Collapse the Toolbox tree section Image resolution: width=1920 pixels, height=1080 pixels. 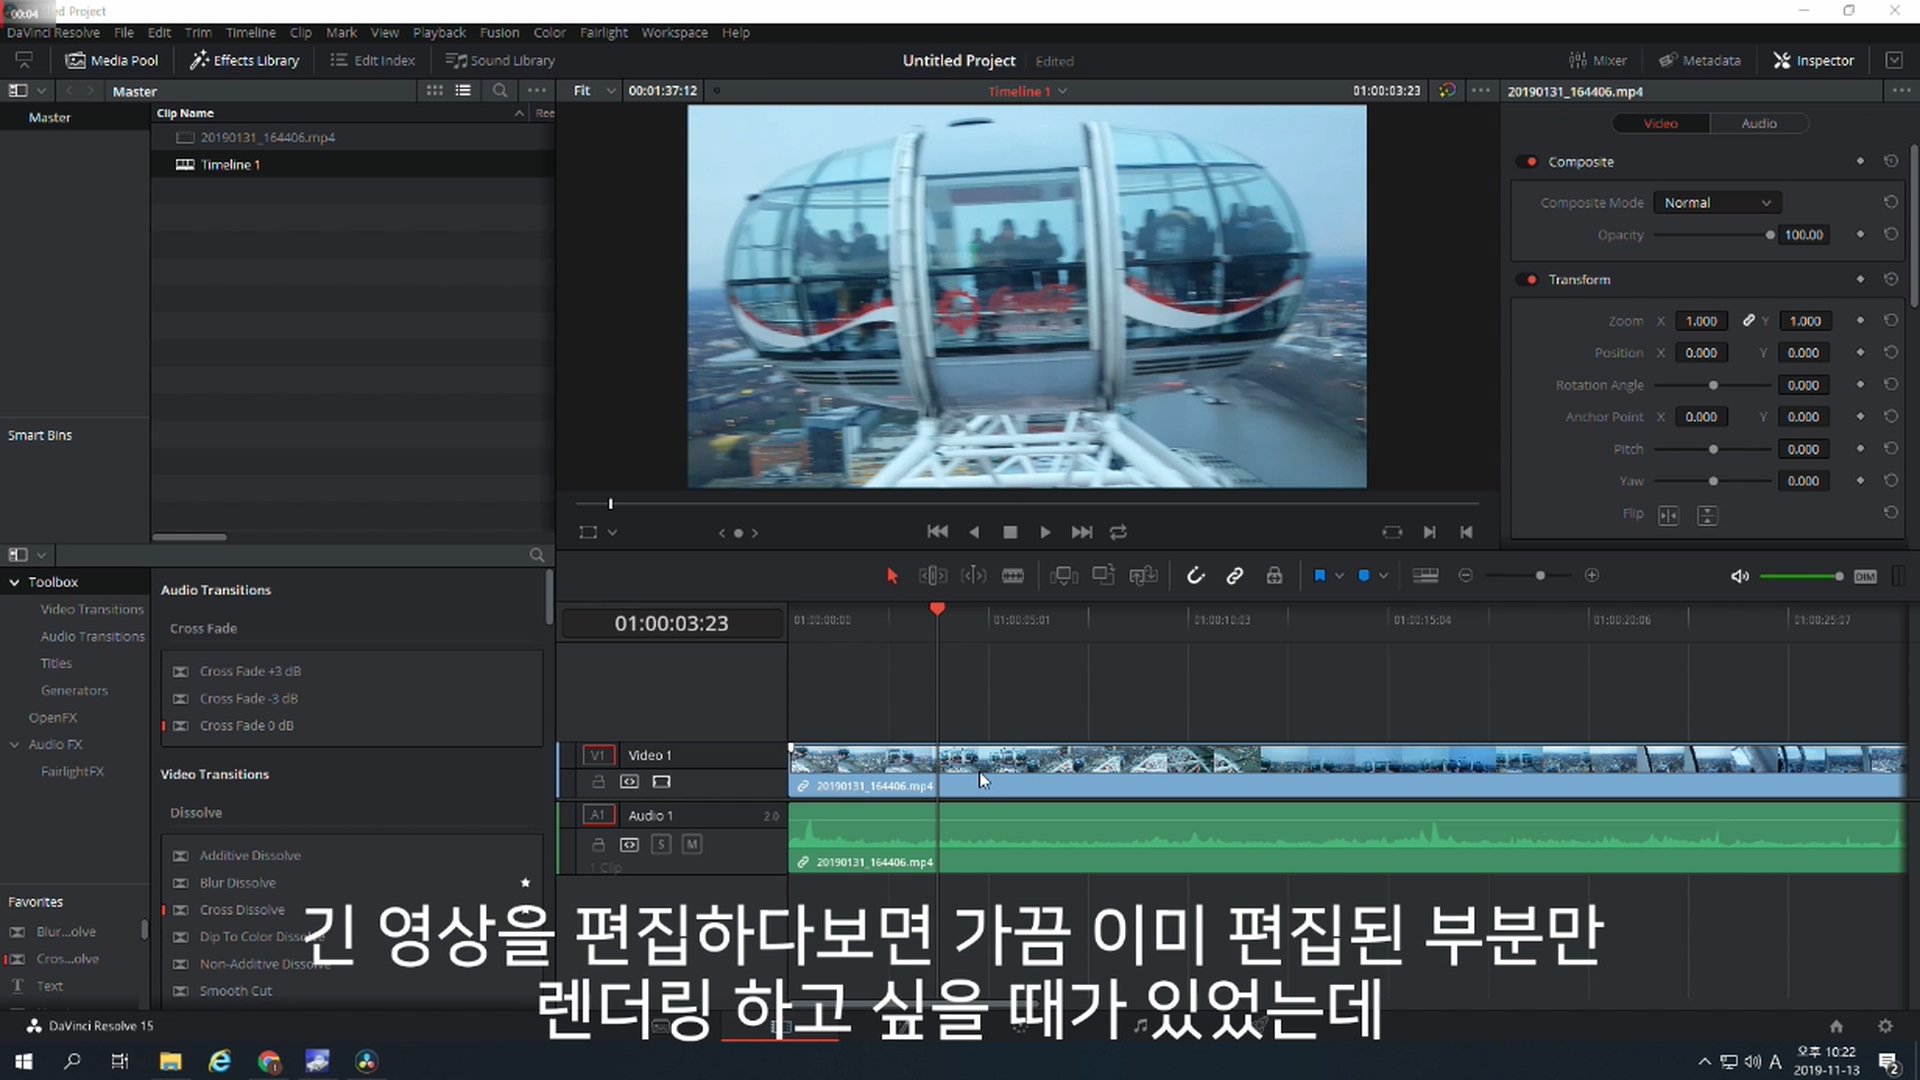(x=15, y=582)
